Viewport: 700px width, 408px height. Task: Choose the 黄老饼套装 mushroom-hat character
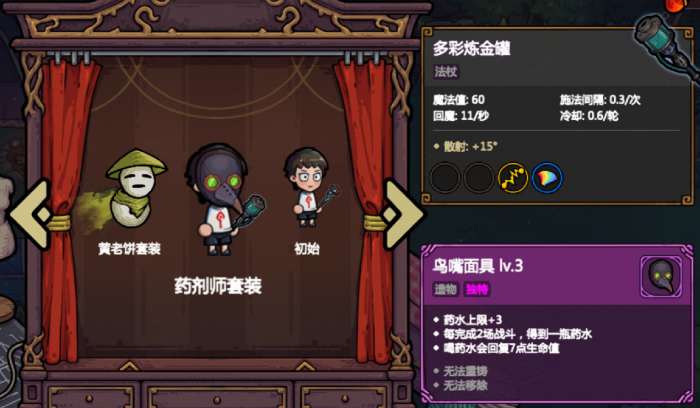(124, 191)
